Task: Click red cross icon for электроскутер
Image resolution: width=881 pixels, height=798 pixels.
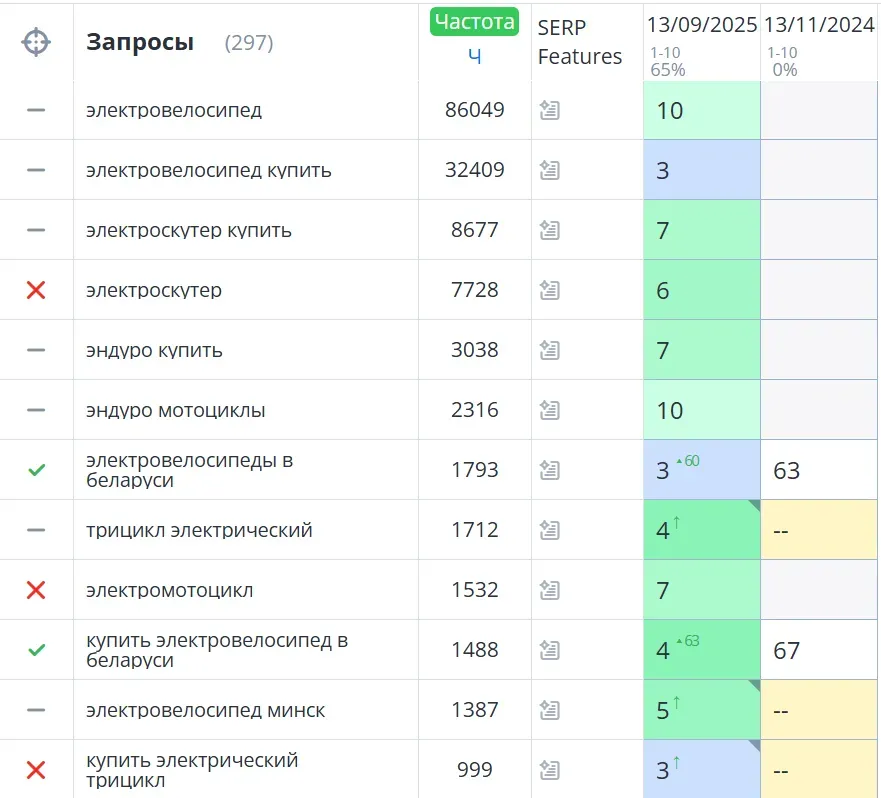Action: [x=36, y=291]
